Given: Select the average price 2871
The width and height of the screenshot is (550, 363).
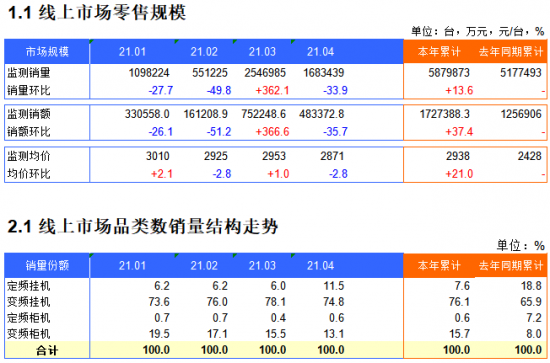Looking at the screenshot, I should pyautogui.click(x=332, y=156).
